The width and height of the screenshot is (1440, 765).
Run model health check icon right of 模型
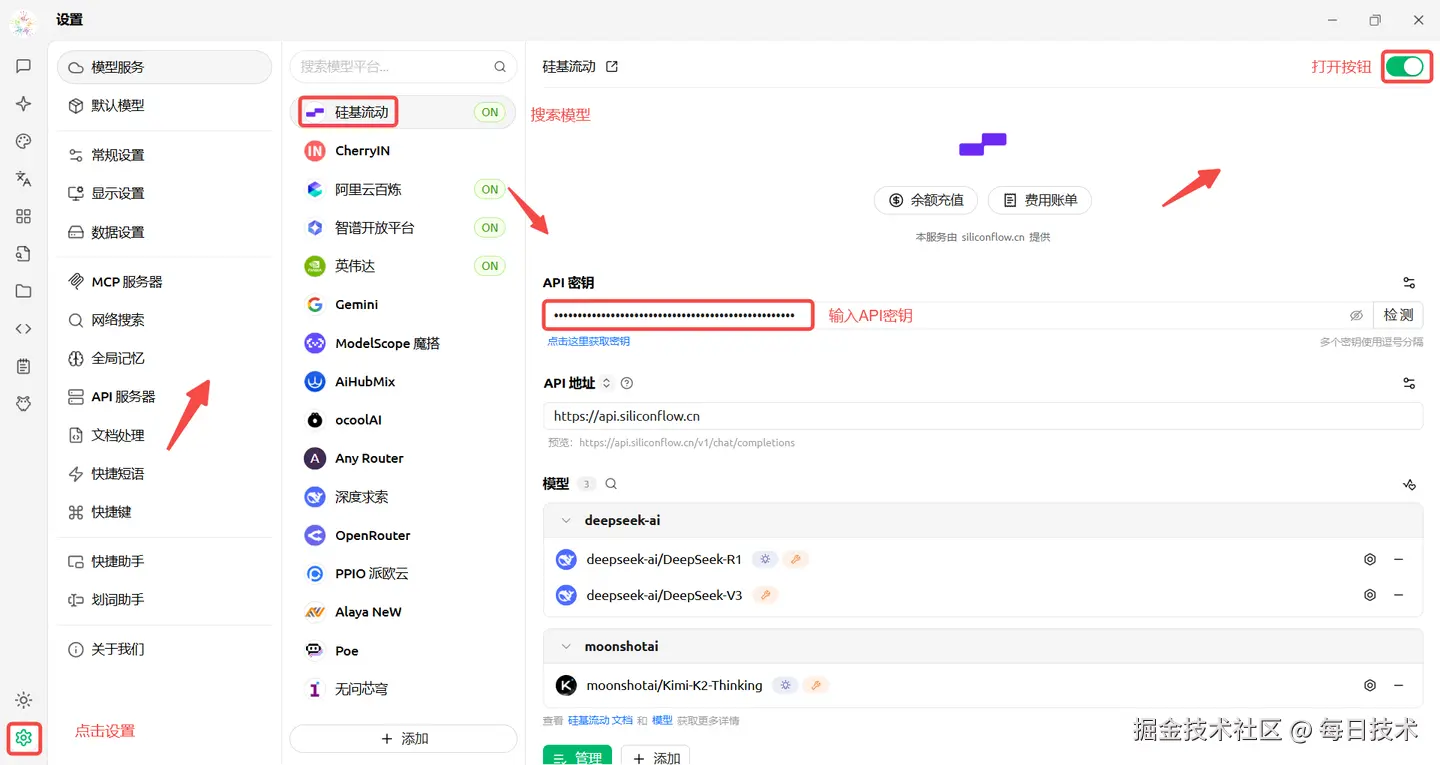pos(1409,484)
